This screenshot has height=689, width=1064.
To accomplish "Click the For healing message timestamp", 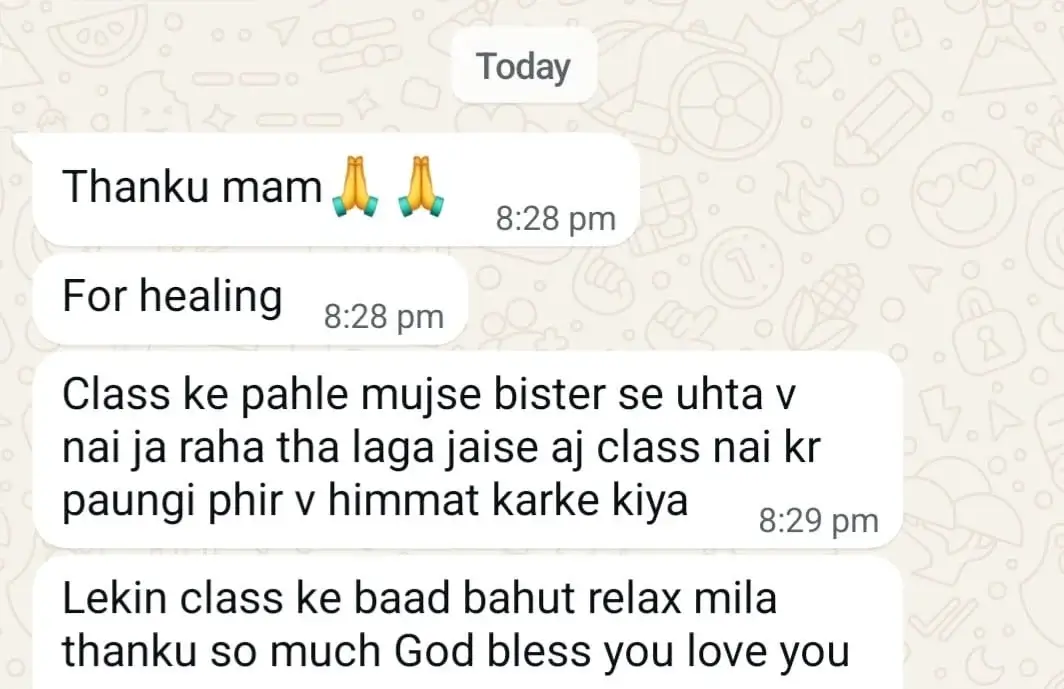I will (383, 316).
